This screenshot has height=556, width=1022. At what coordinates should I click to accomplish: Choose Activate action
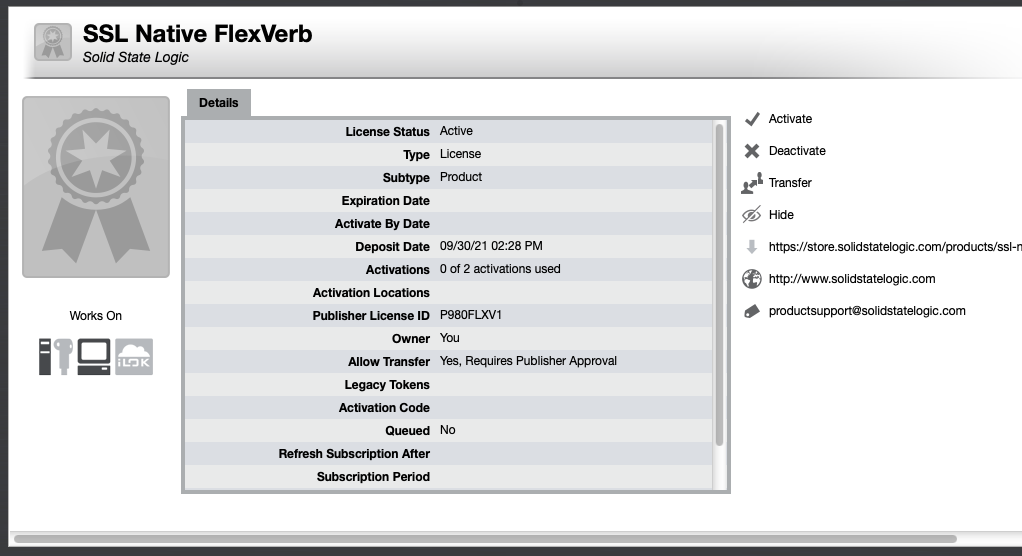pyautogui.click(x=790, y=119)
